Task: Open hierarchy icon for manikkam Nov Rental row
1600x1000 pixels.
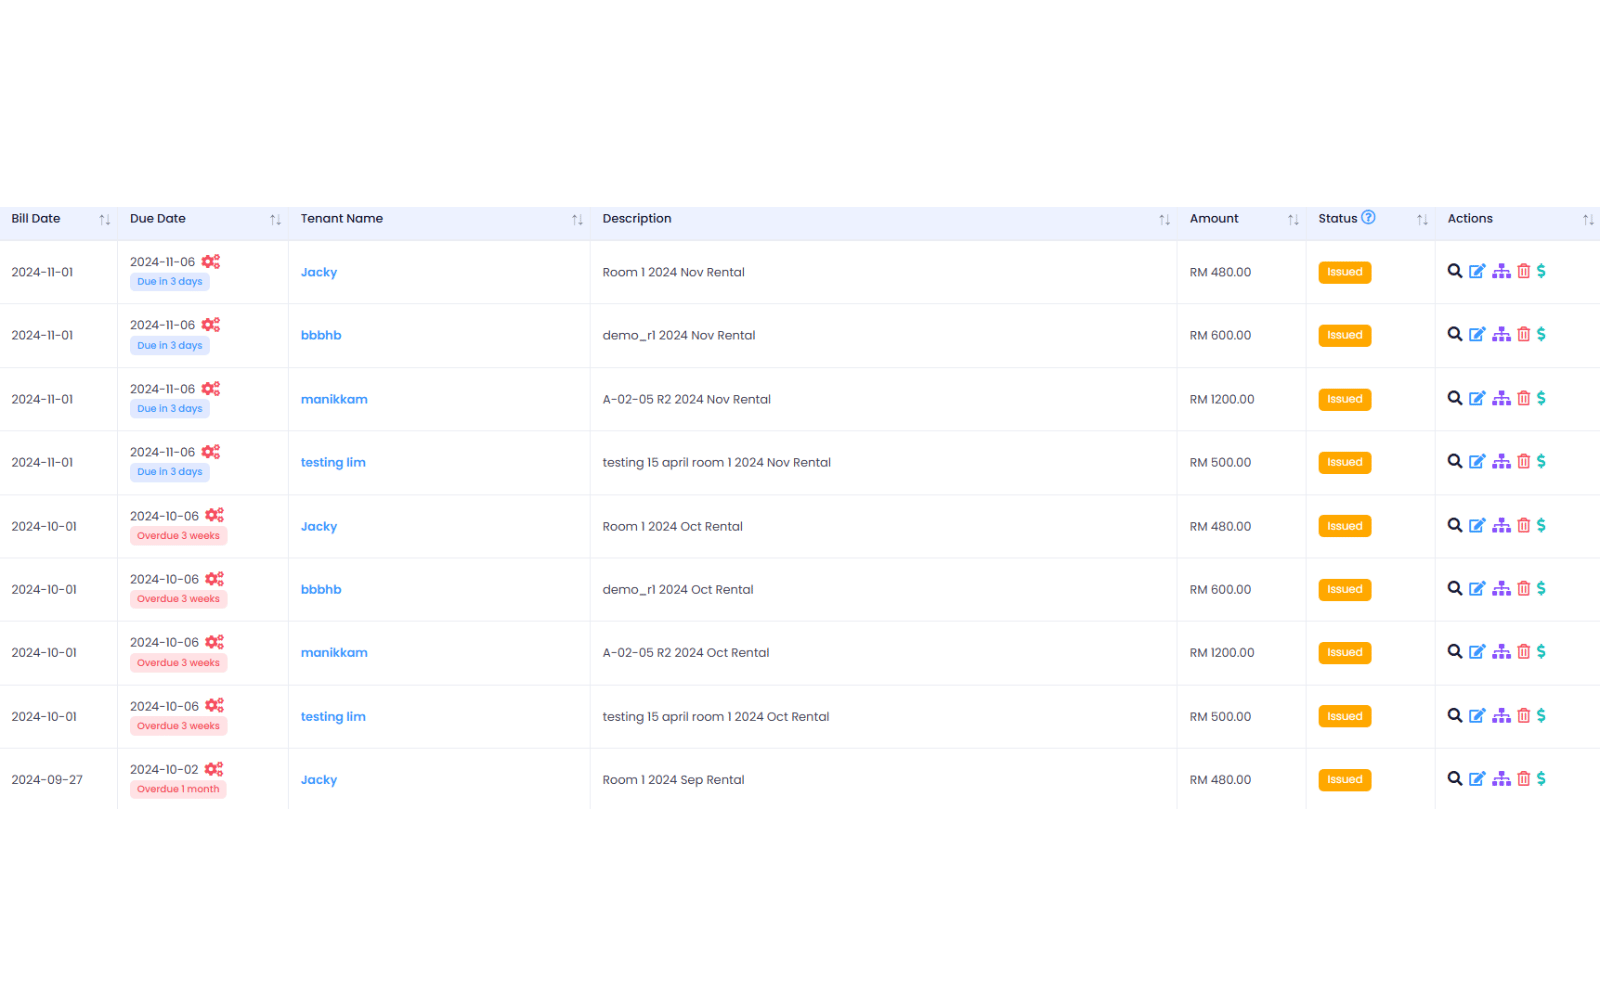Action: click(x=1501, y=399)
